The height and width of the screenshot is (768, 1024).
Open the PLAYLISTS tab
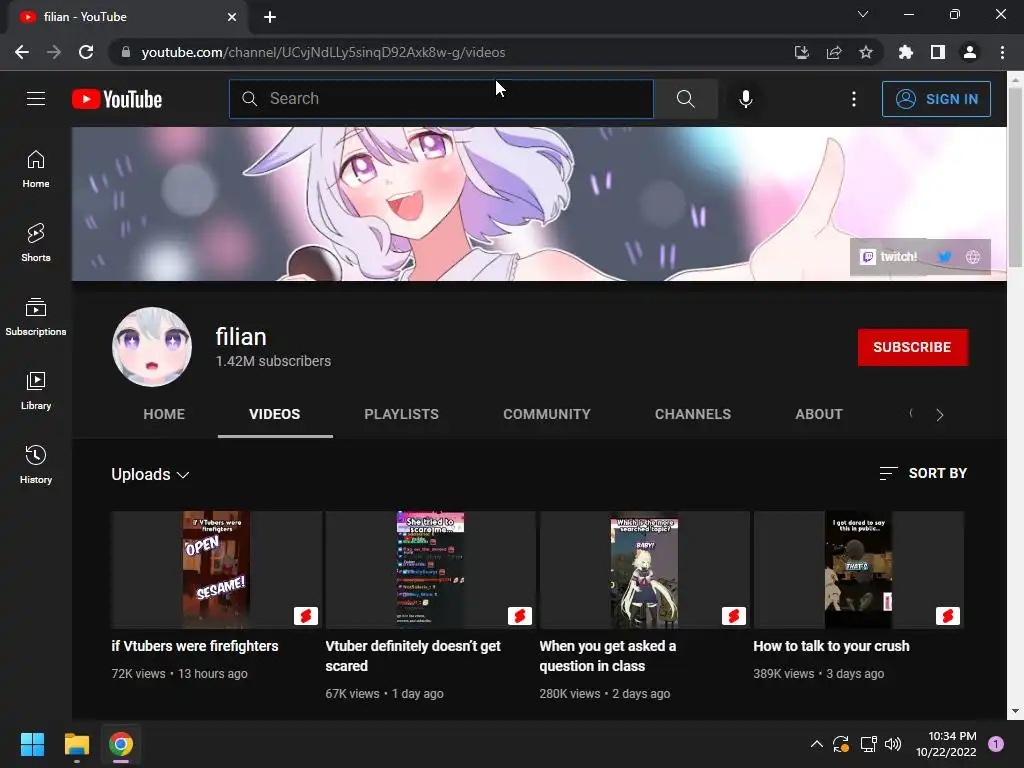click(402, 414)
